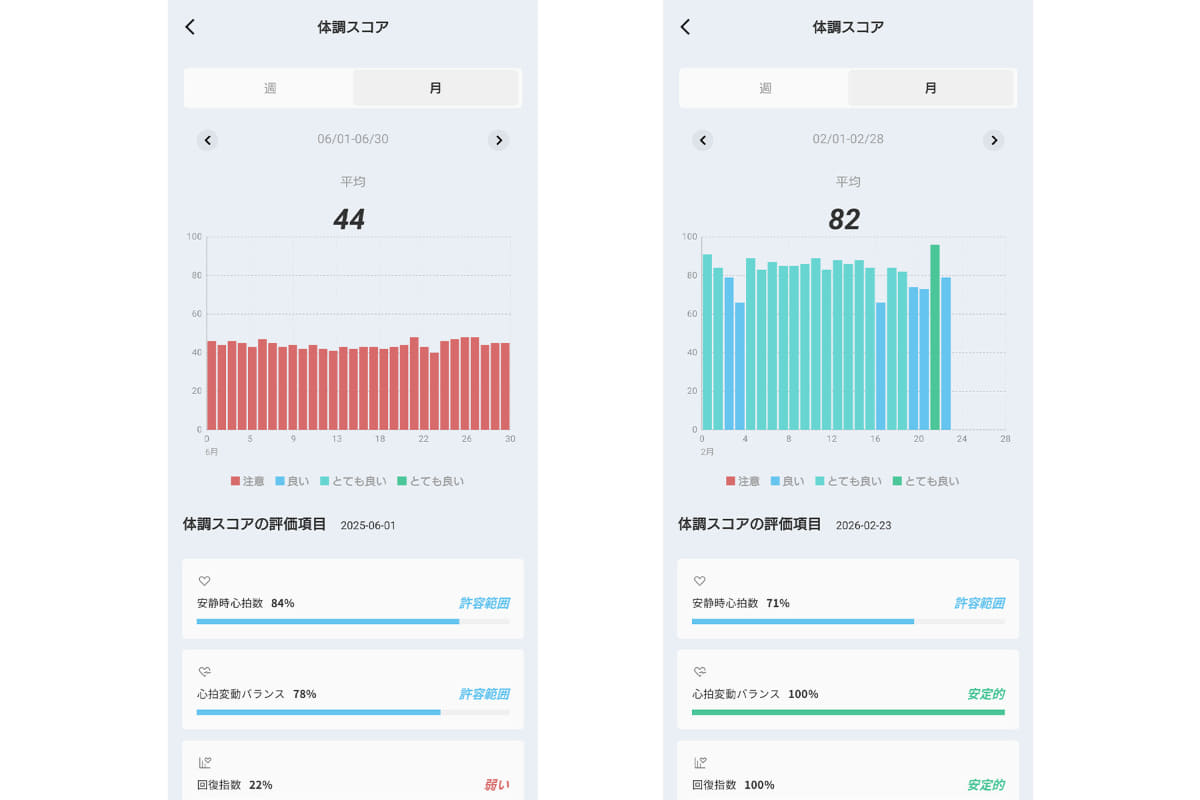The width and height of the screenshot is (1200, 800).
Task: Click the 心拍変動バランス 100% progress bar
Action: [x=848, y=711]
